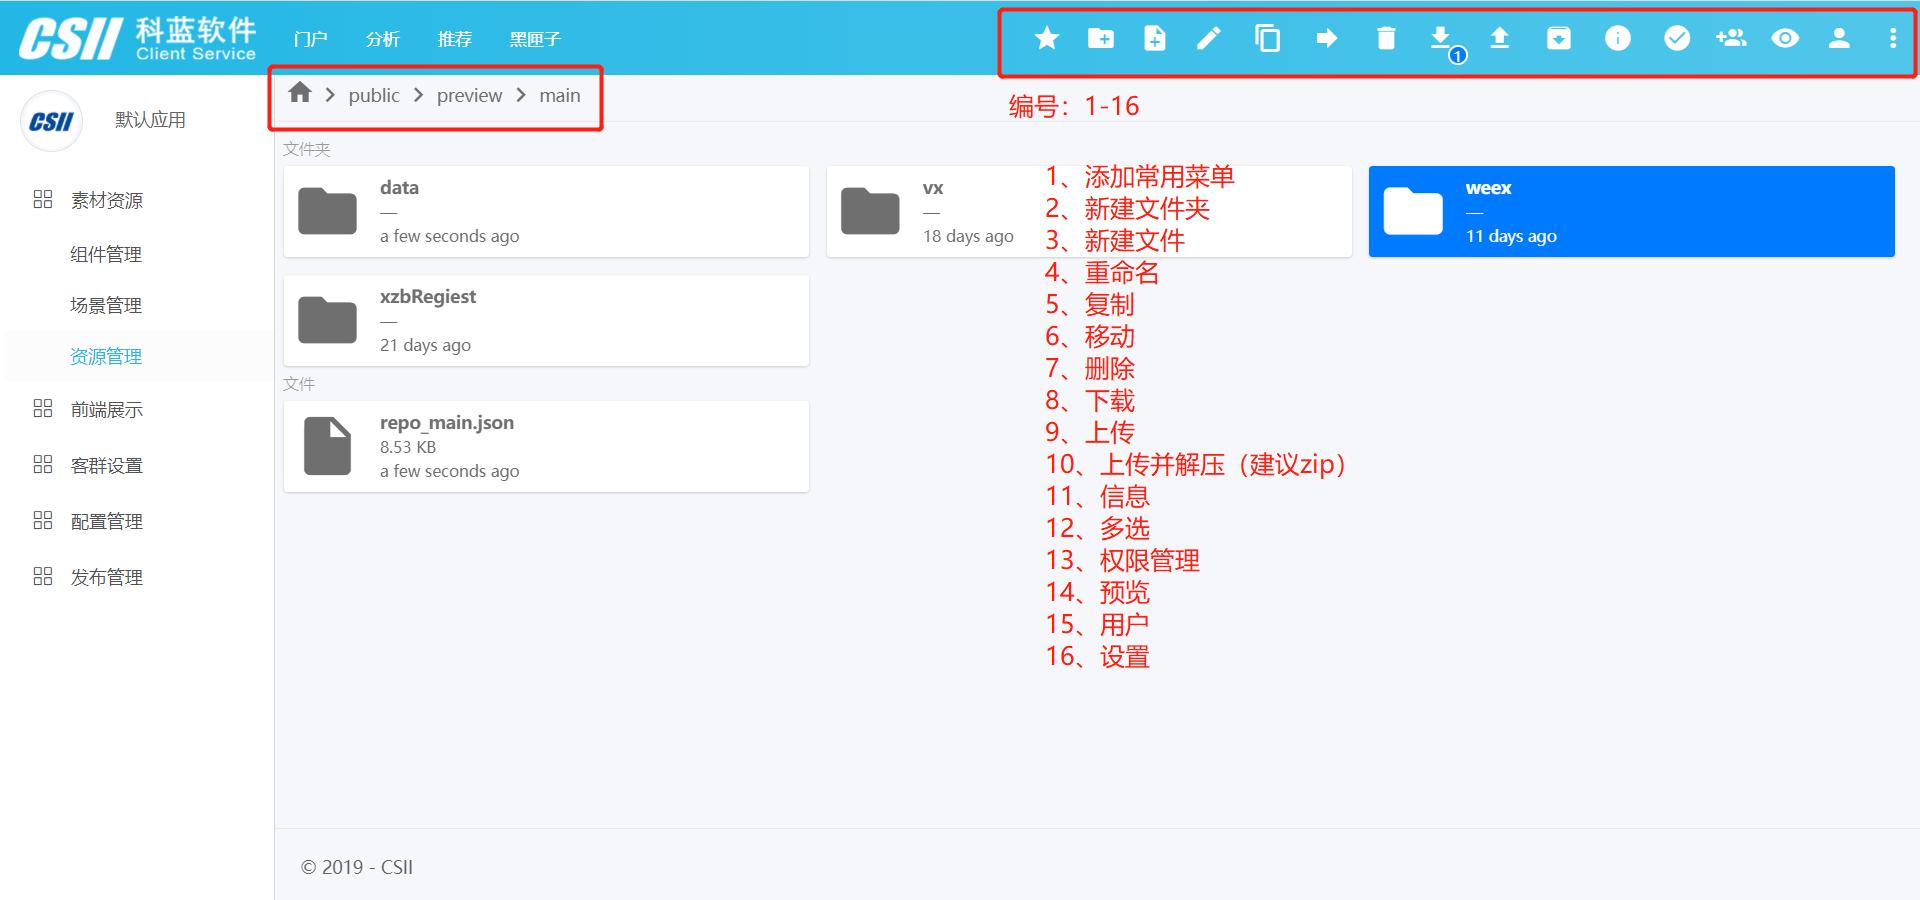This screenshot has width=1920, height=900.
Task: Click the grid icon beside 配置管理
Action: click(43, 520)
